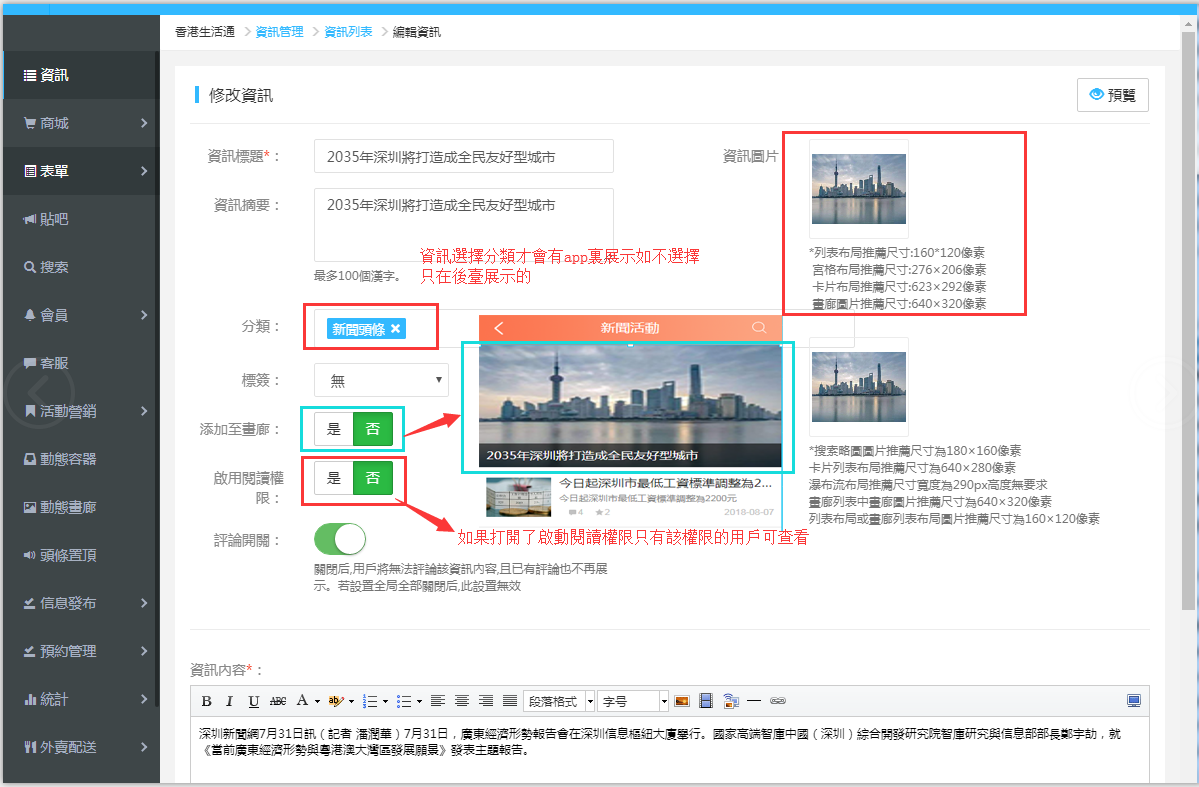
Task: Open the 動態容器 sidebar item
Action: pos(80,459)
